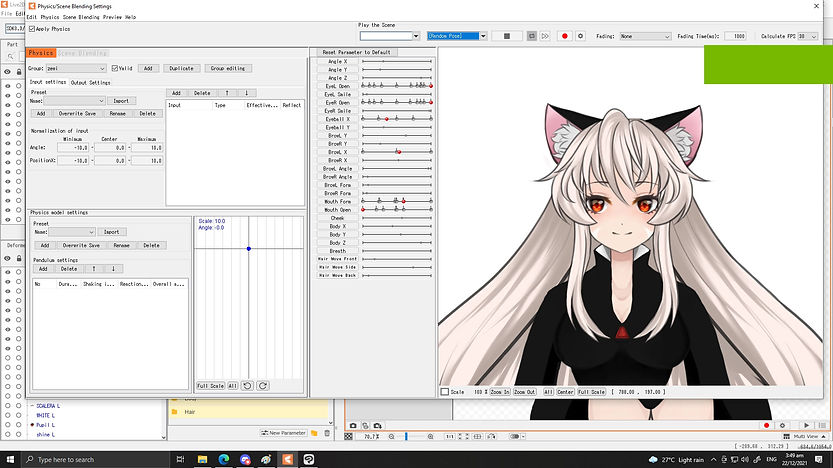Click the red record dot in main window bottom bar

click(766, 426)
